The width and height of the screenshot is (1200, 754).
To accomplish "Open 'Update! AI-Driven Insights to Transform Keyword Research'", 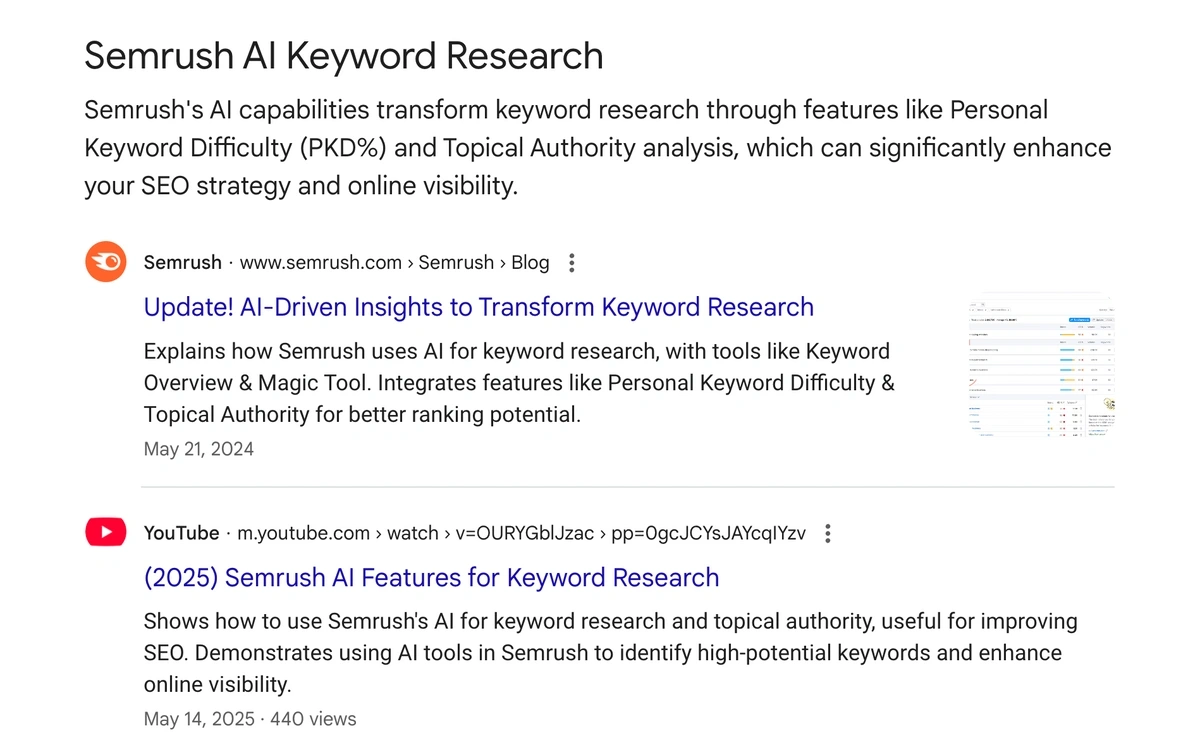I will pyautogui.click(x=479, y=307).
